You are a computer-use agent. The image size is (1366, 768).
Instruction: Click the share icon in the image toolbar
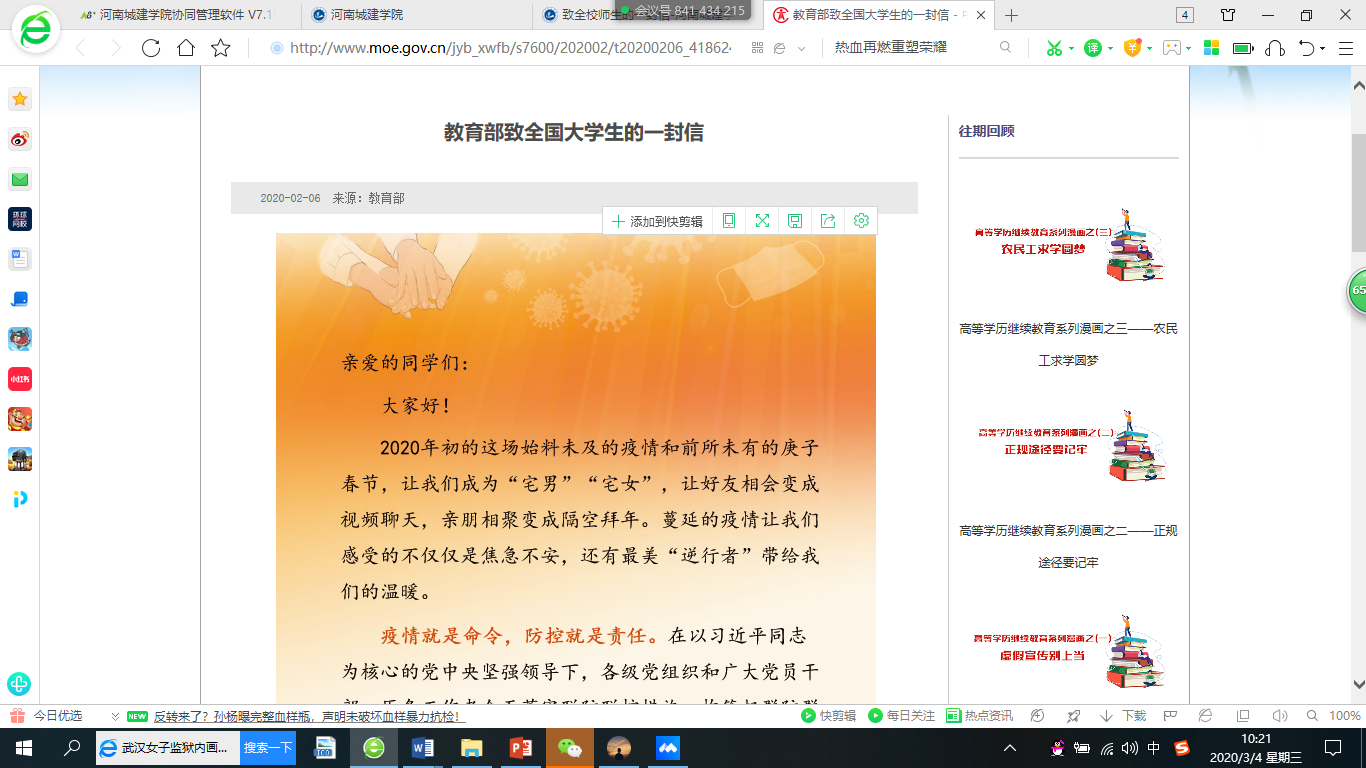click(828, 221)
